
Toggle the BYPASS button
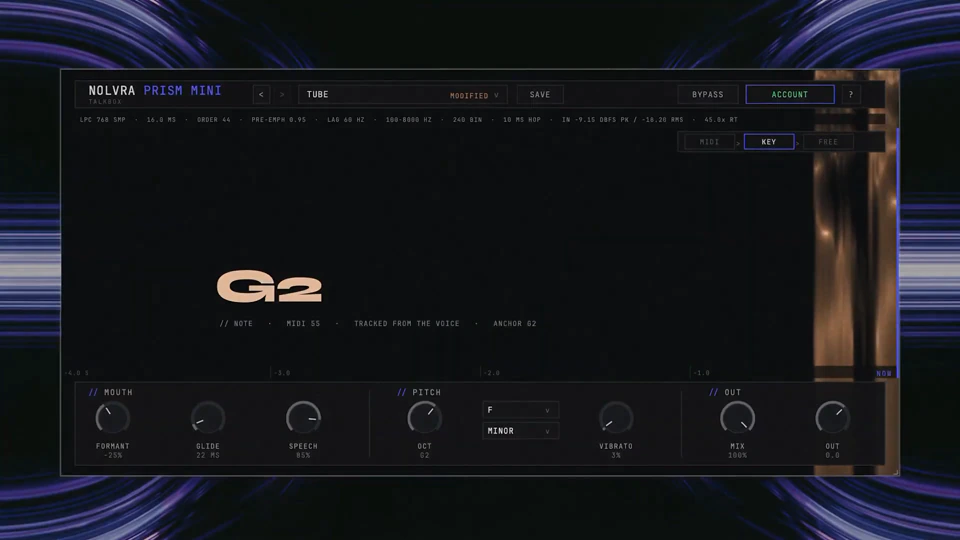[708, 94]
